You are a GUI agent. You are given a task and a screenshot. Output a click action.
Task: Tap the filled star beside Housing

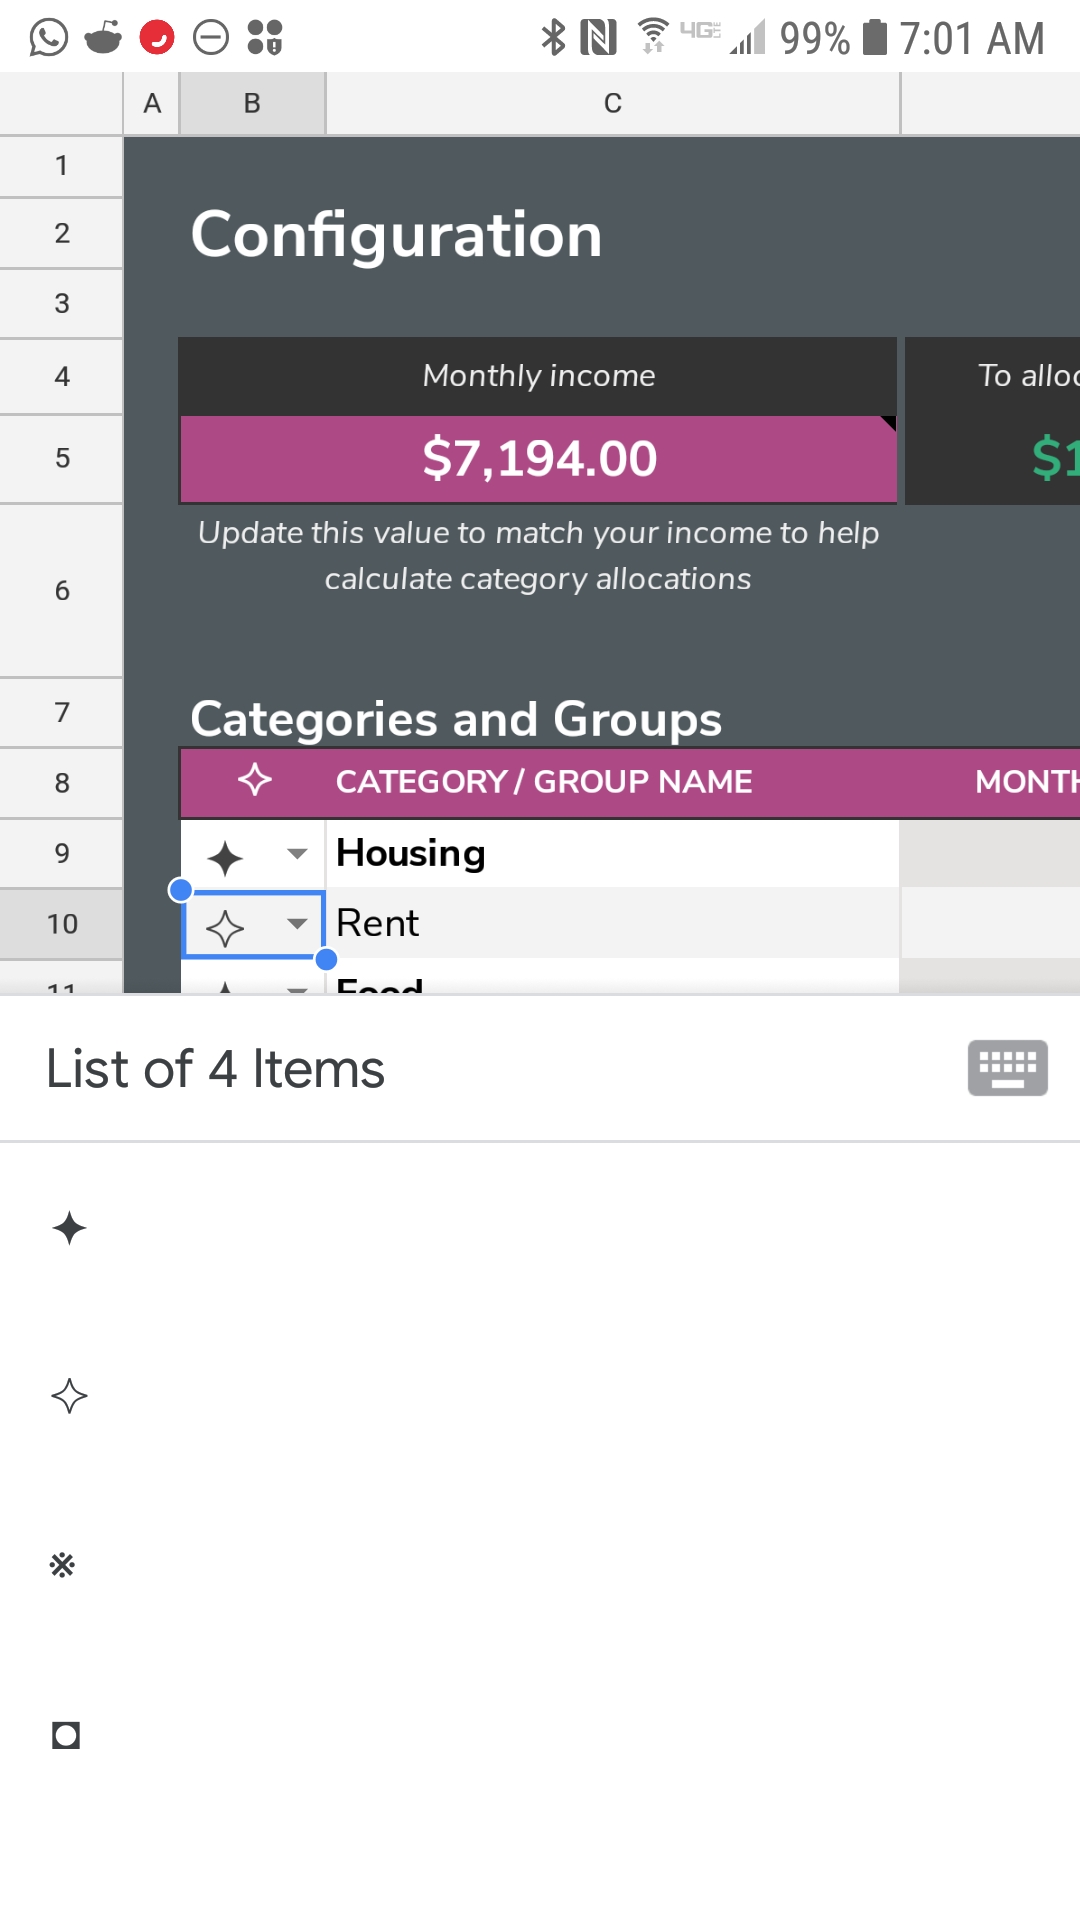tap(225, 858)
